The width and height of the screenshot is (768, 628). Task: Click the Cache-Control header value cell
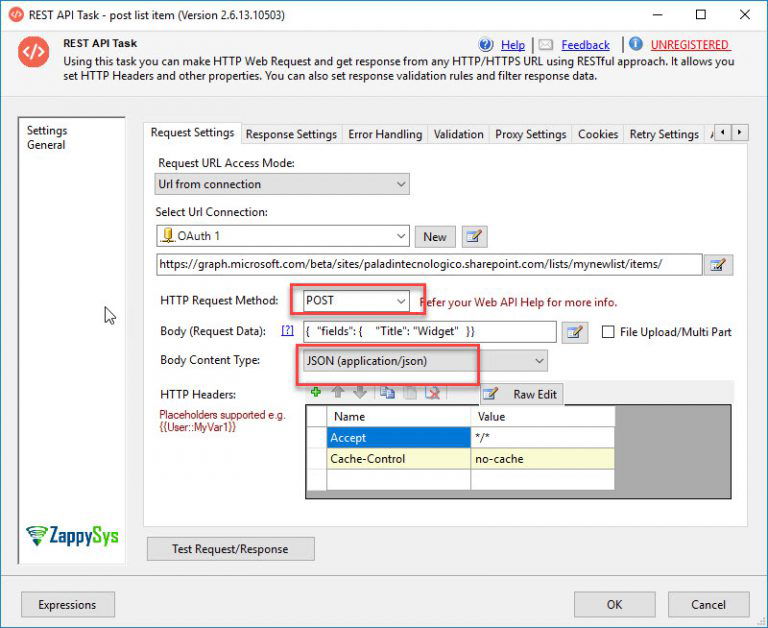coord(541,459)
